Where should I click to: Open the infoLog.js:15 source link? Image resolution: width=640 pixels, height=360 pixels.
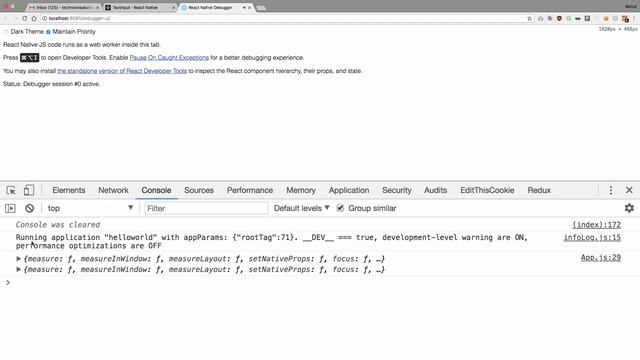point(592,238)
